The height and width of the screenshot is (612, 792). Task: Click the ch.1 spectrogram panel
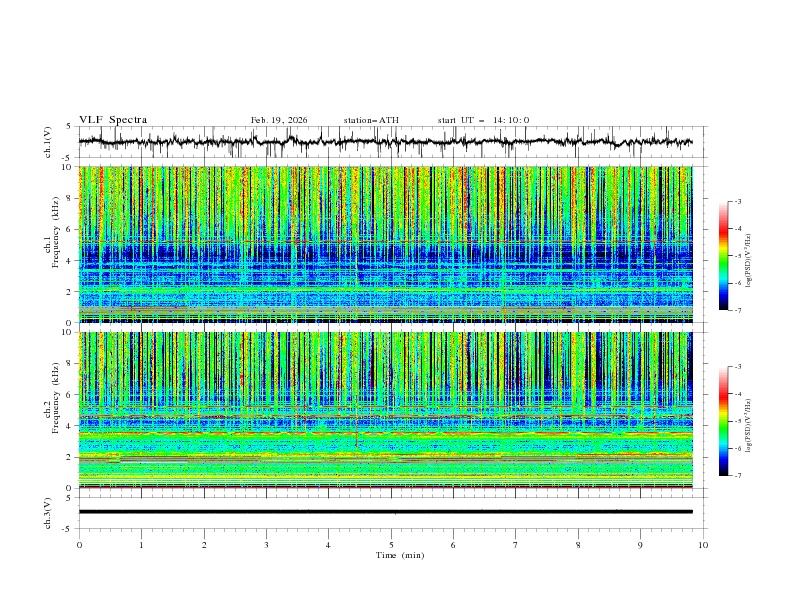[x=385, y=244]
